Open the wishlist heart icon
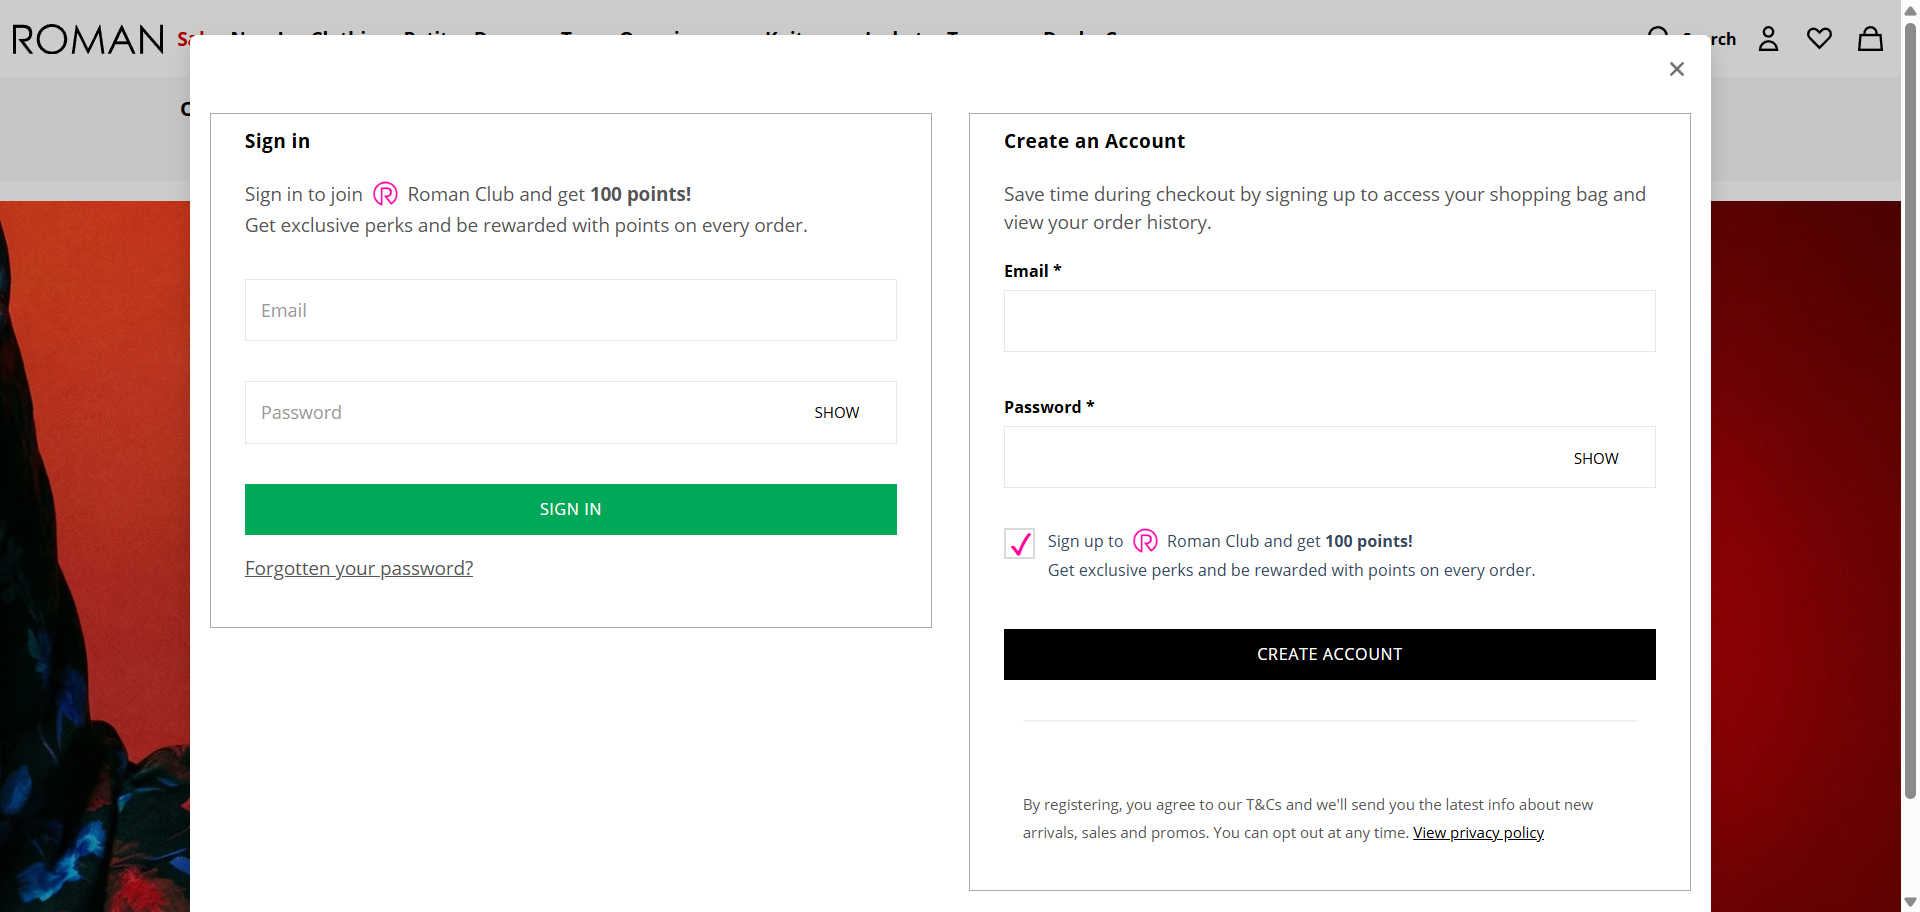 tap(1819, 39)
